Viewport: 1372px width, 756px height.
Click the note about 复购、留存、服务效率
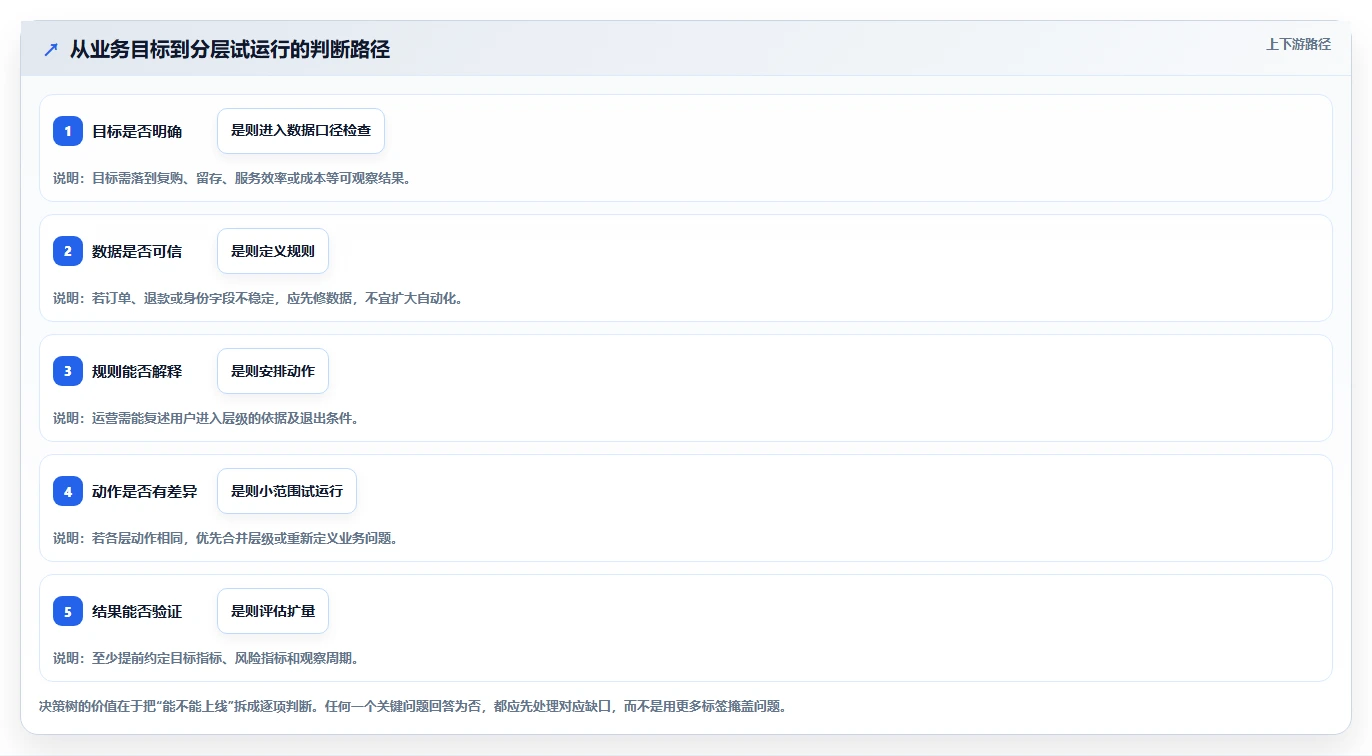pyautogui.click(x=232, y=178)
